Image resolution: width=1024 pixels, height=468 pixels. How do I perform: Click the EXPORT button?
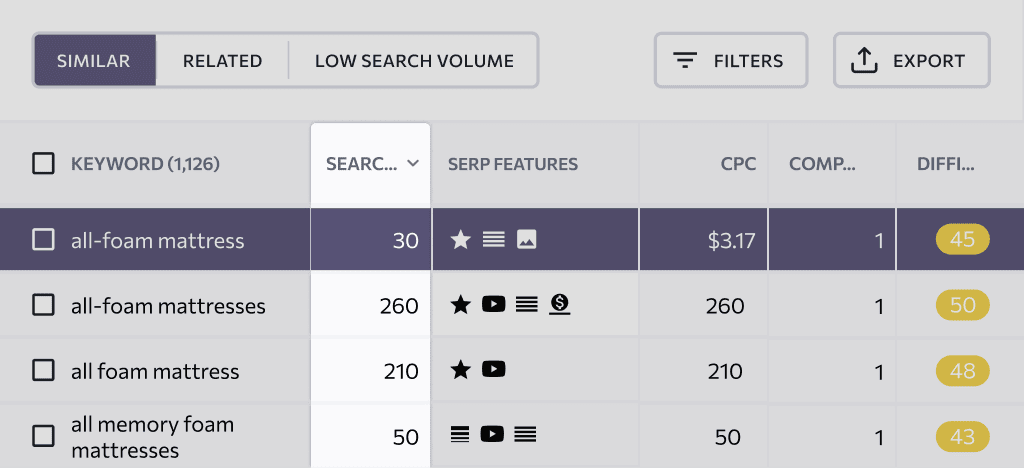912,60
